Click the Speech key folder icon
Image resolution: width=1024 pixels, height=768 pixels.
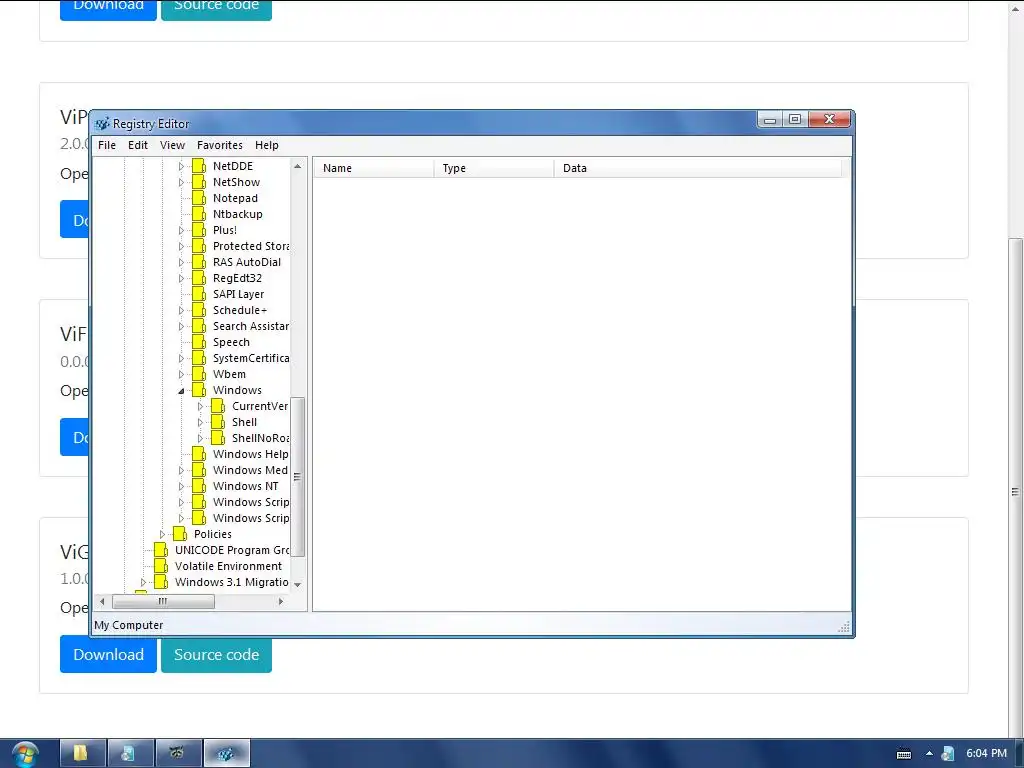pos(199,342)
